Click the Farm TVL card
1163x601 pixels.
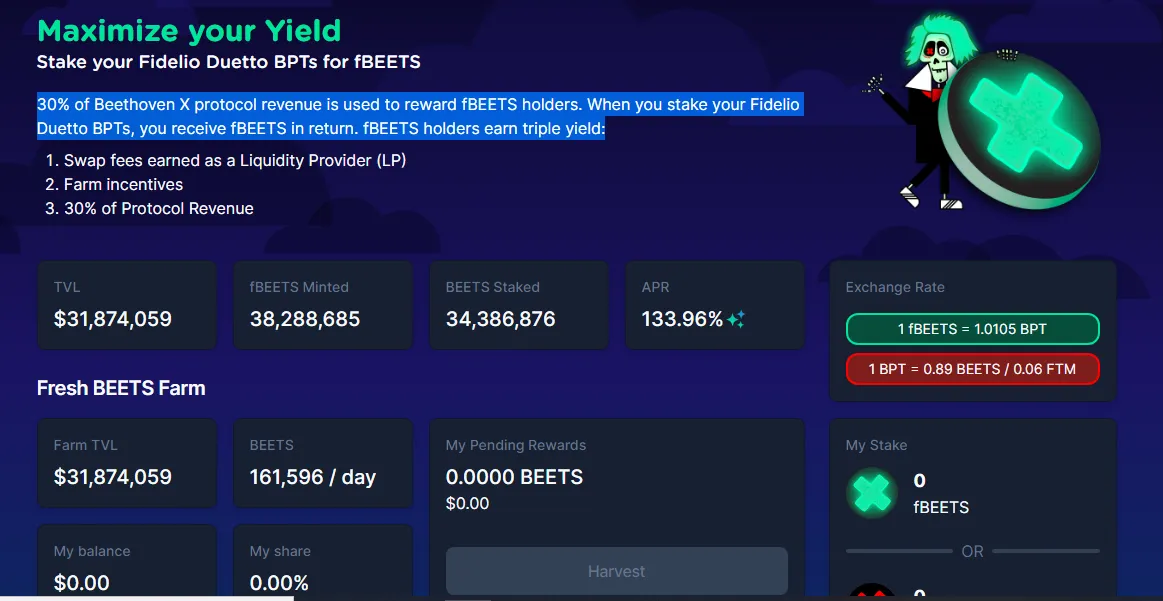[127, 463]
